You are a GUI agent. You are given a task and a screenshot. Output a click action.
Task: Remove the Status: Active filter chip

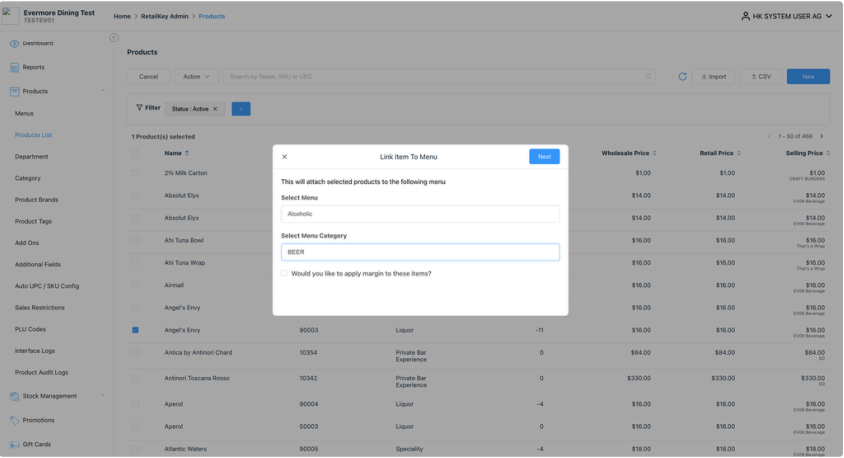[215, 109]
